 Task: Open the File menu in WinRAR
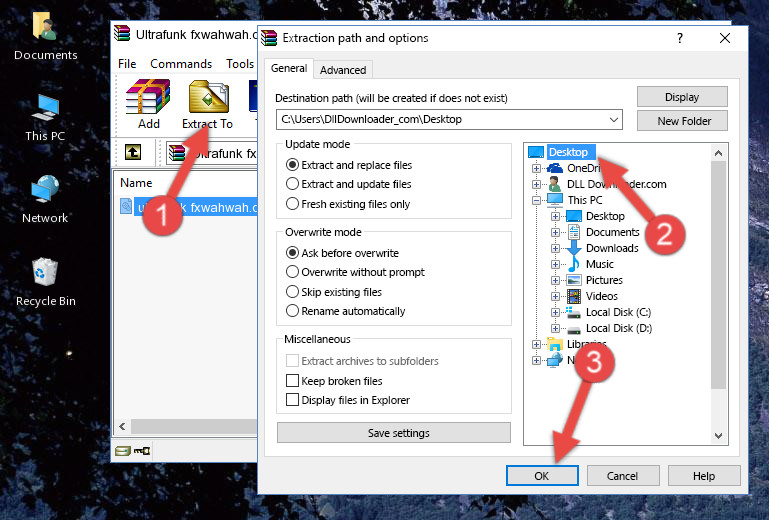click(127, 64)
